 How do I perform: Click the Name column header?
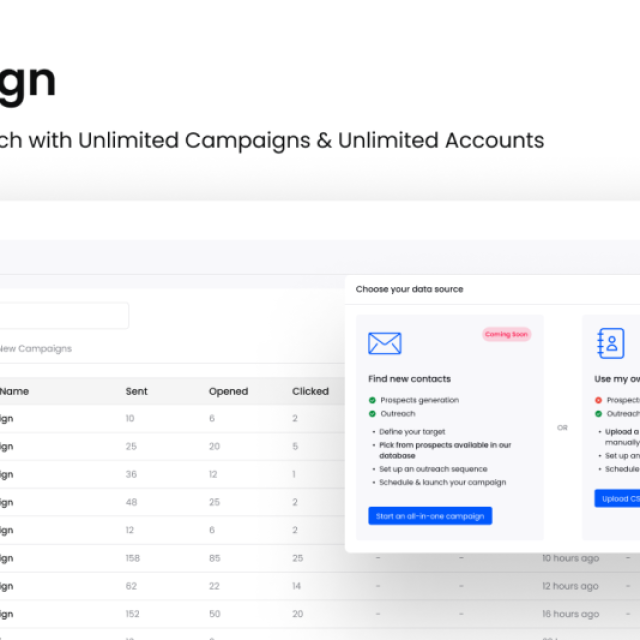coord(15,391)
